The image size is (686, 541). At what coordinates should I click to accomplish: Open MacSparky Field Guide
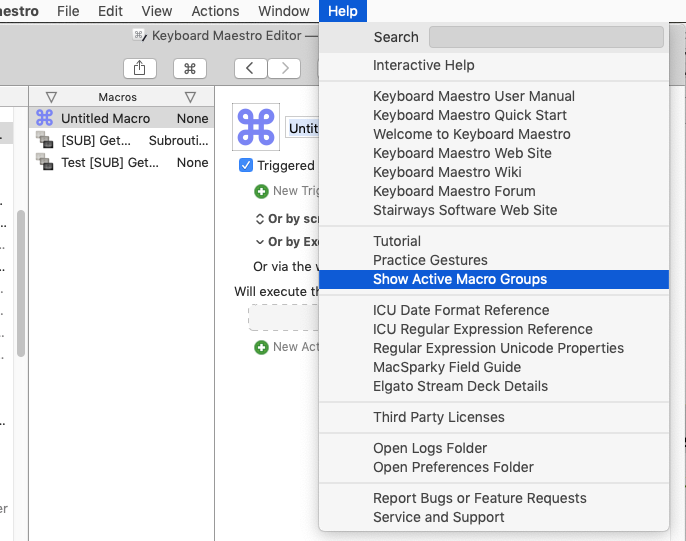(x=494, y=367)
